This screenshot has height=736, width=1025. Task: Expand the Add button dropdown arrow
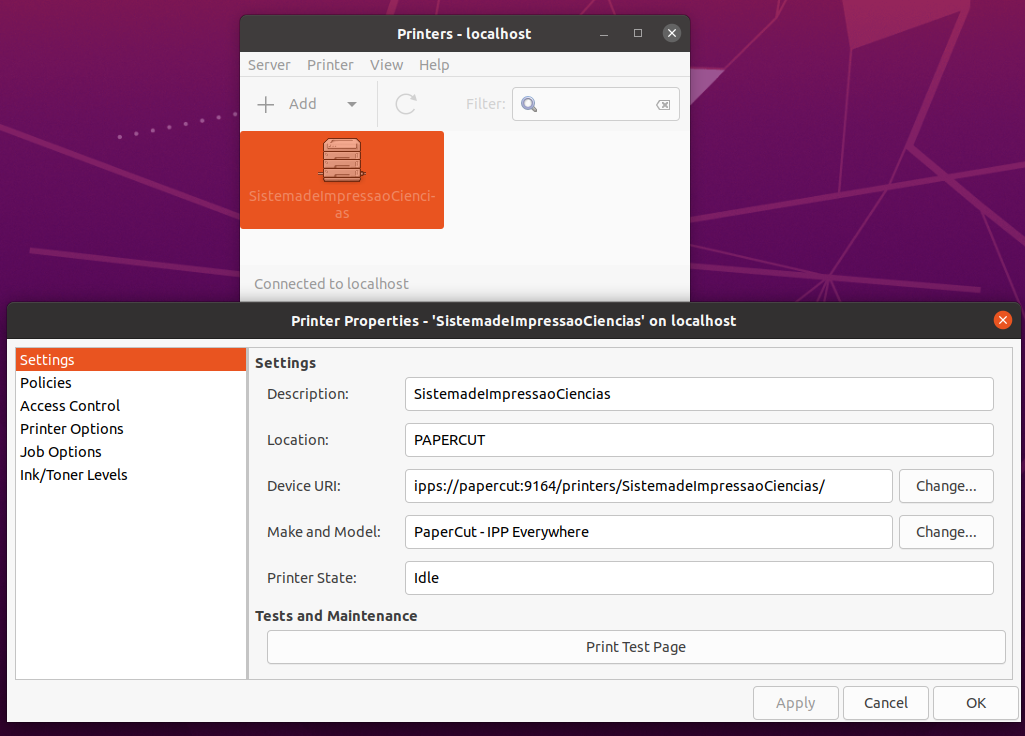[351, 104]
